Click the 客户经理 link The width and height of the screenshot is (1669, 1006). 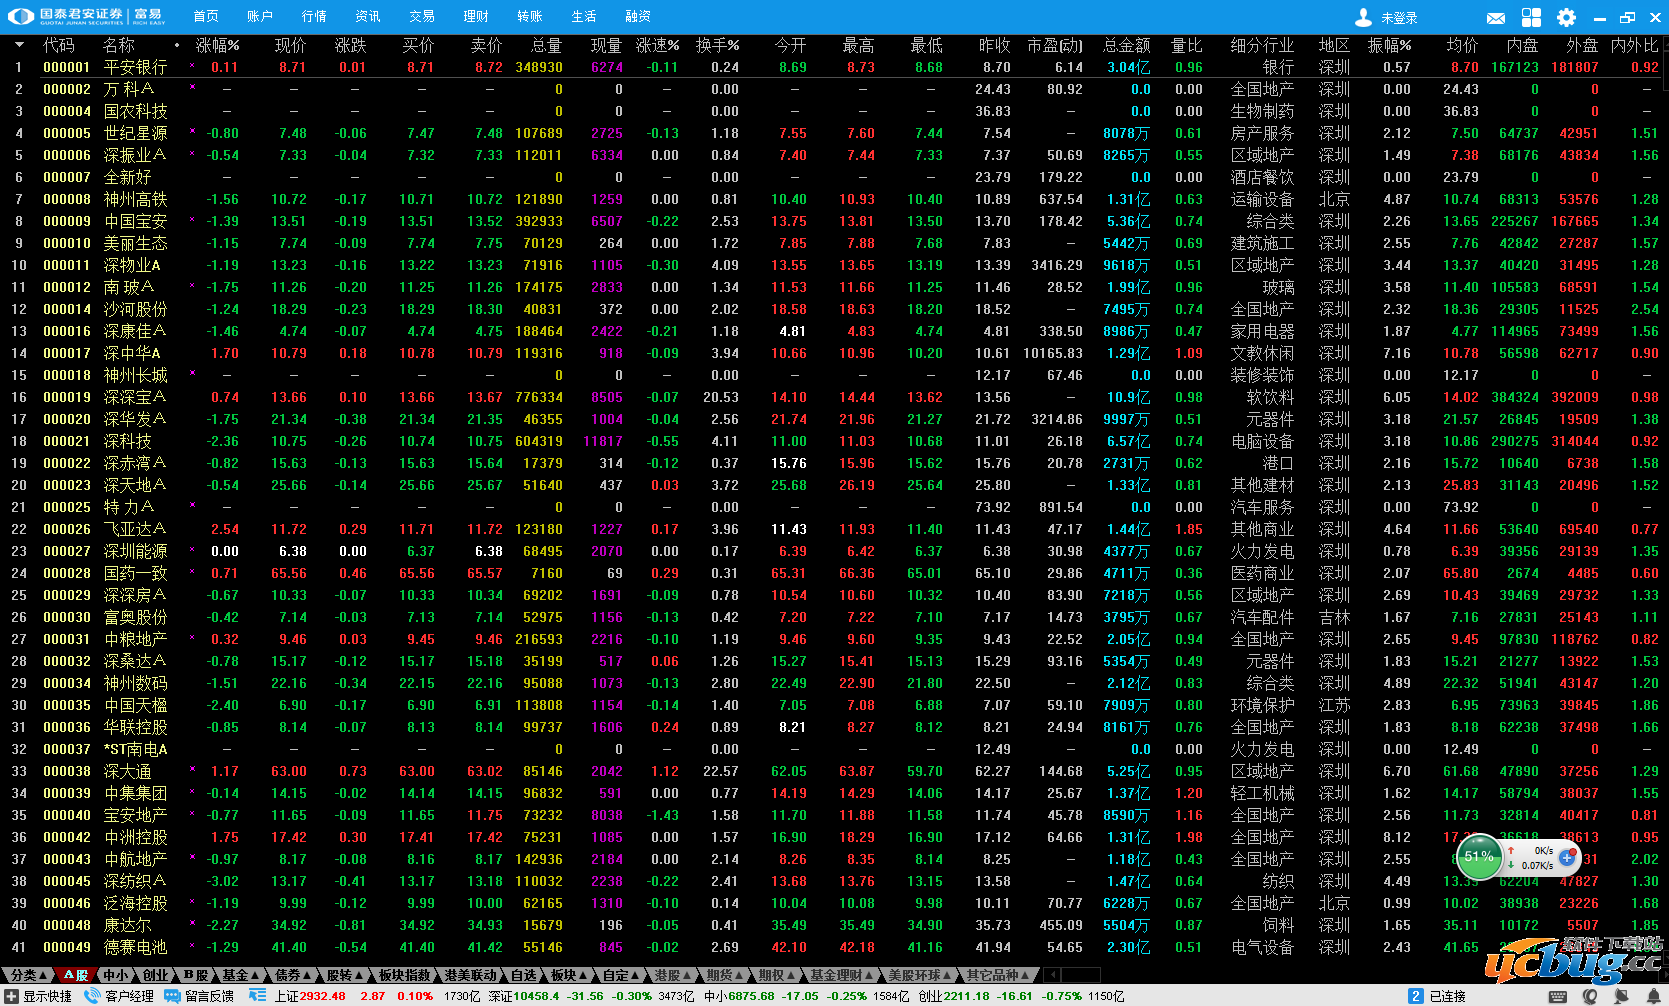(129, 996)
